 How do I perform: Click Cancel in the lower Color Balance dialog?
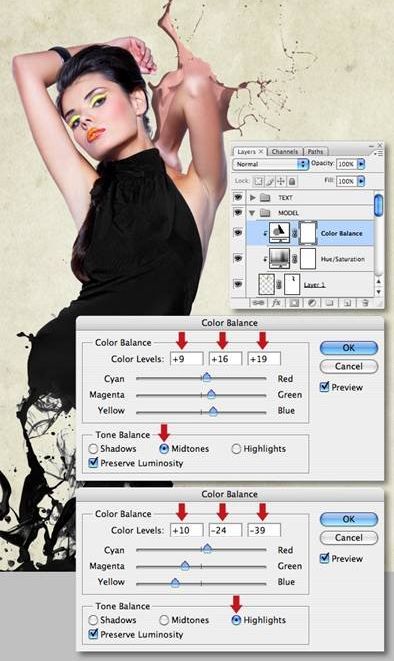click(348, 537)
